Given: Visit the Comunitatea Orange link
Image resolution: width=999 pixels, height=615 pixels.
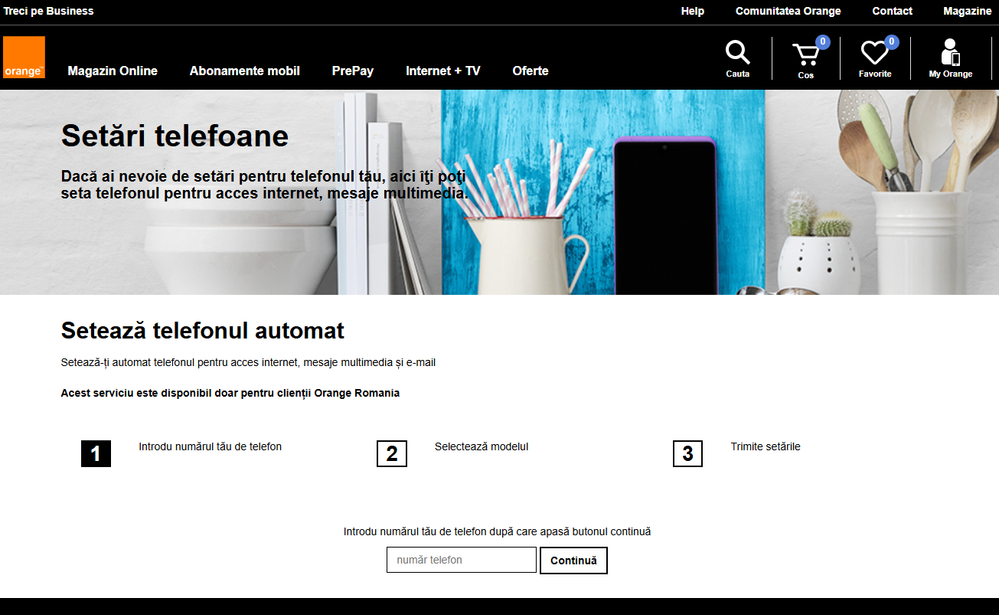Looking at the screenshot, I should 788,11.
